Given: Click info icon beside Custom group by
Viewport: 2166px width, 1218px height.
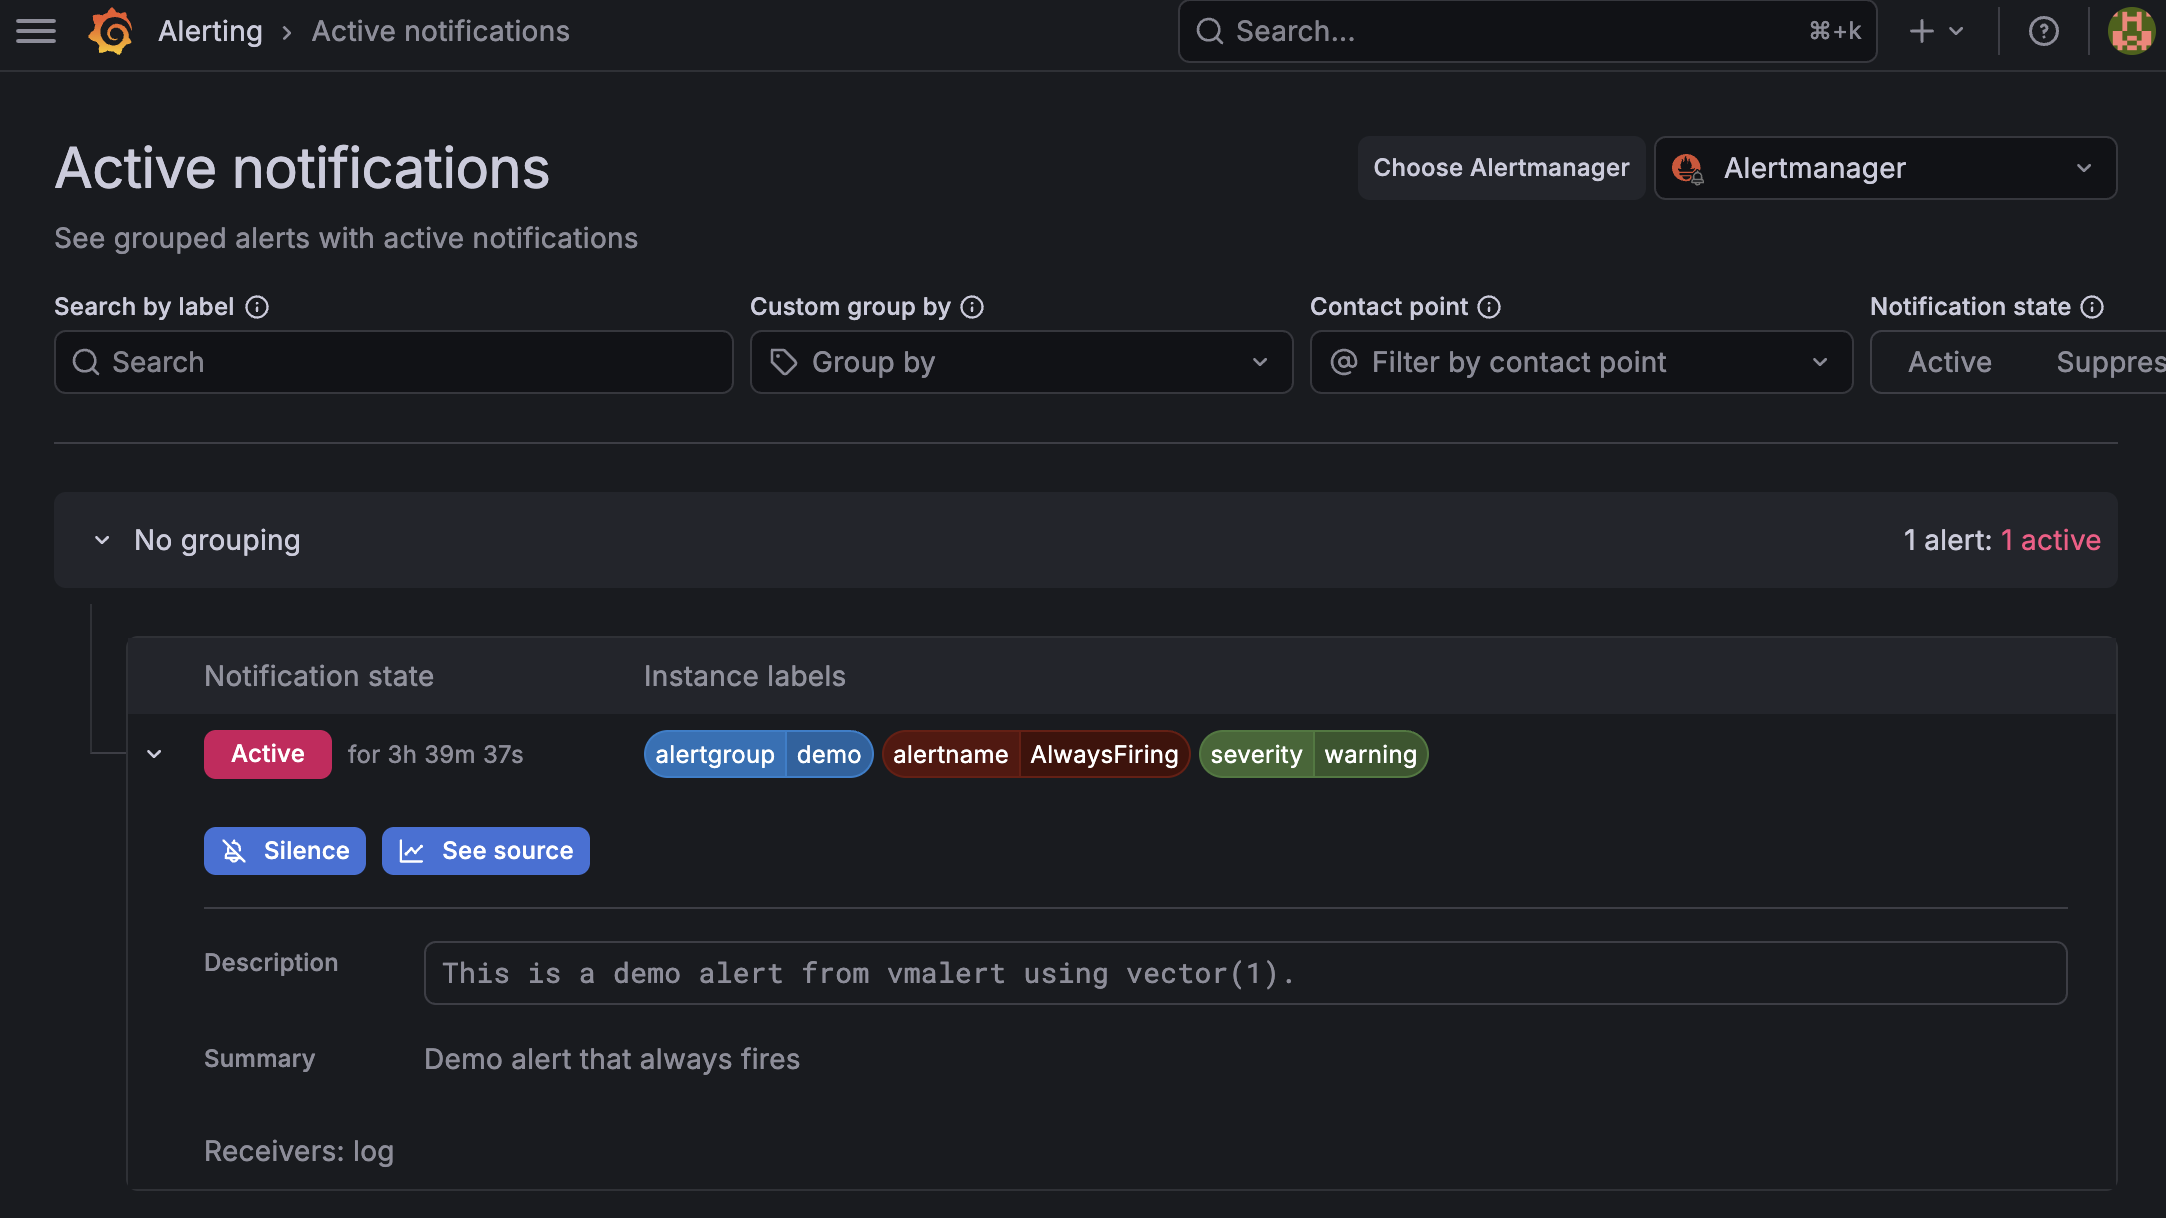Looking at the screenshot, I should pyautogui.click(x=972, y=307).
